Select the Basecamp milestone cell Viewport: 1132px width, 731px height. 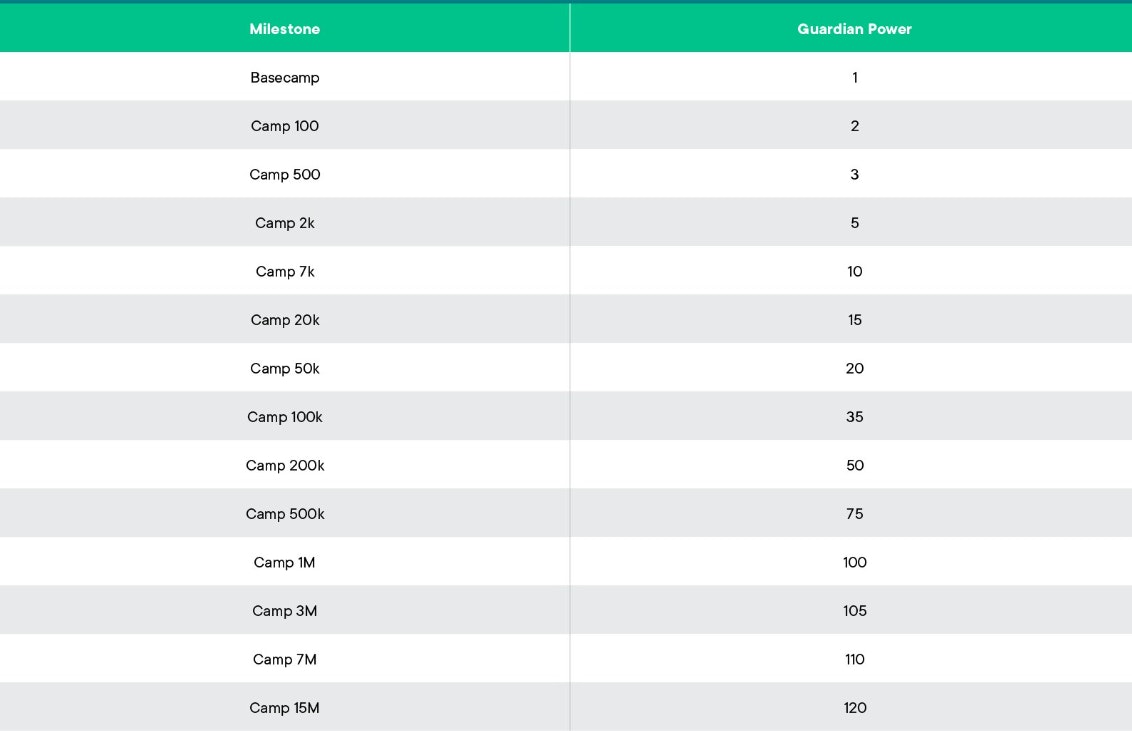[285, 77]
